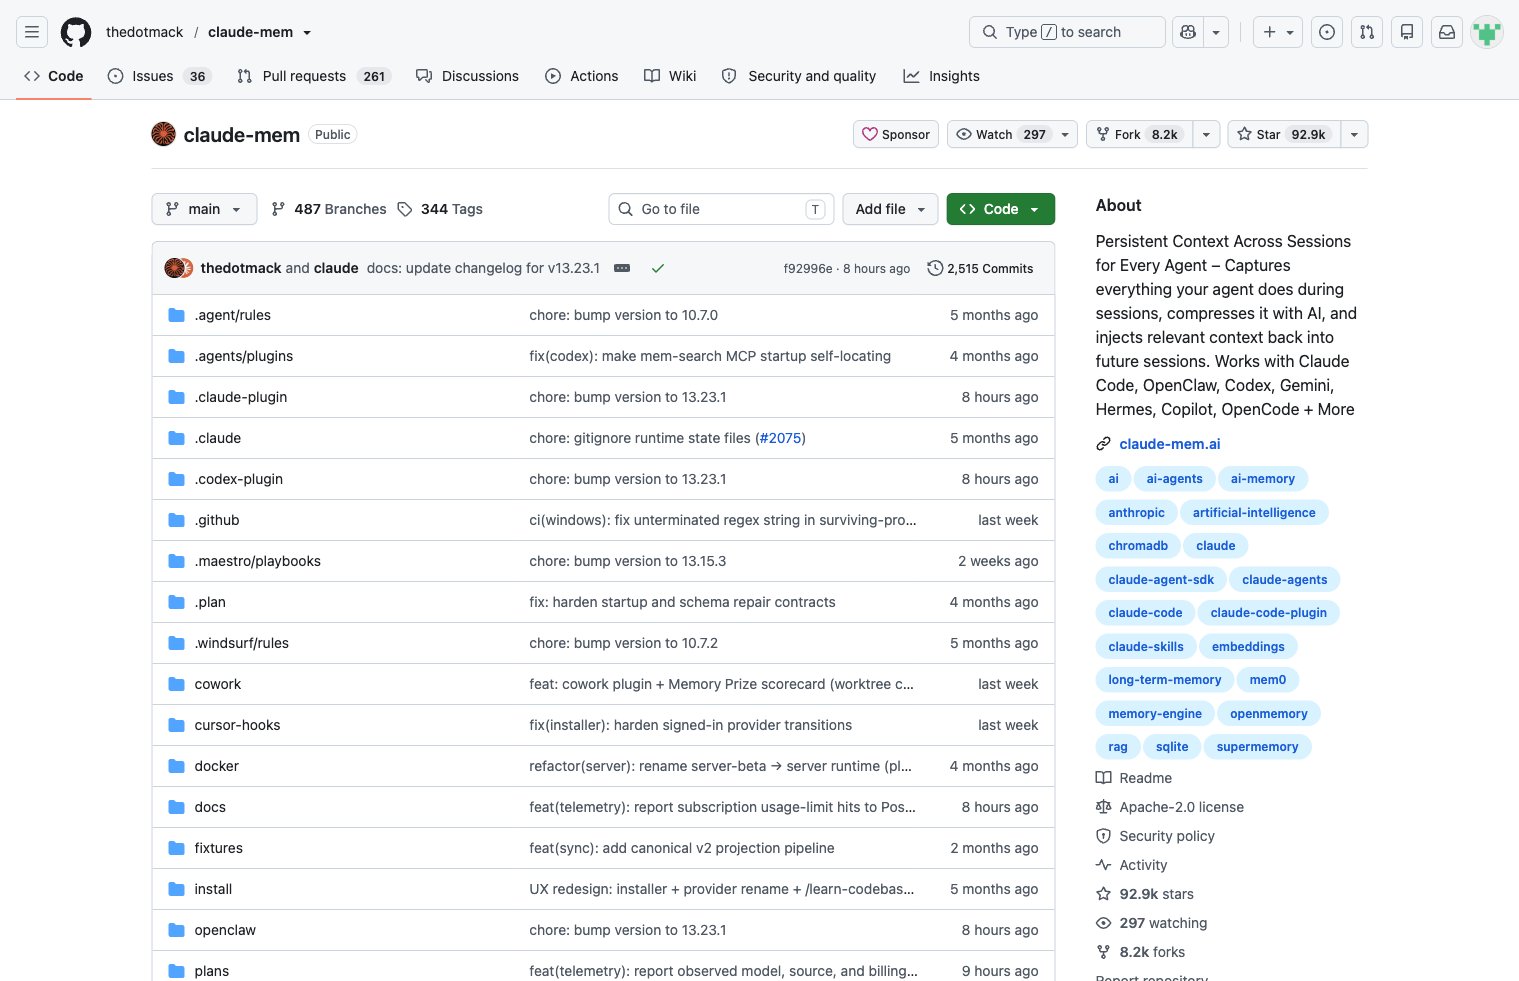Open Copilot chat icon in header
The height and width of the screenshot is (981, 1519).
tap(1188, 32)
